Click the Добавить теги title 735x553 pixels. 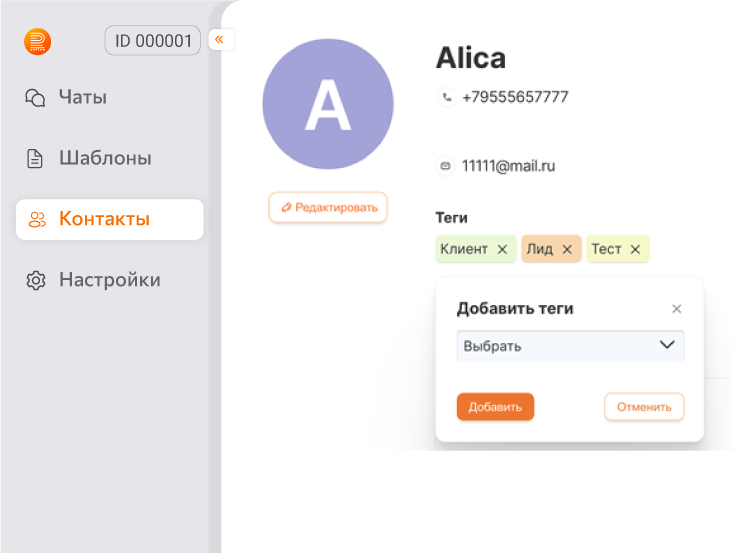tap(515, 308)
